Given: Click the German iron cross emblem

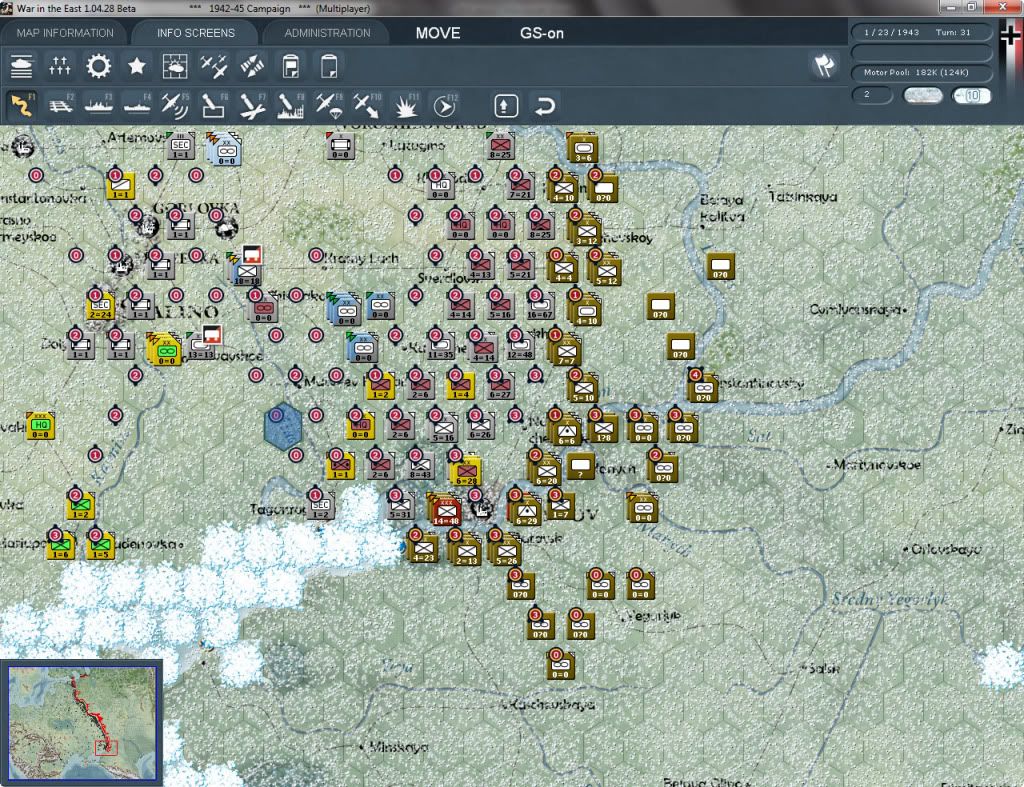Looking at the screenshot, I should point(1010,36).
